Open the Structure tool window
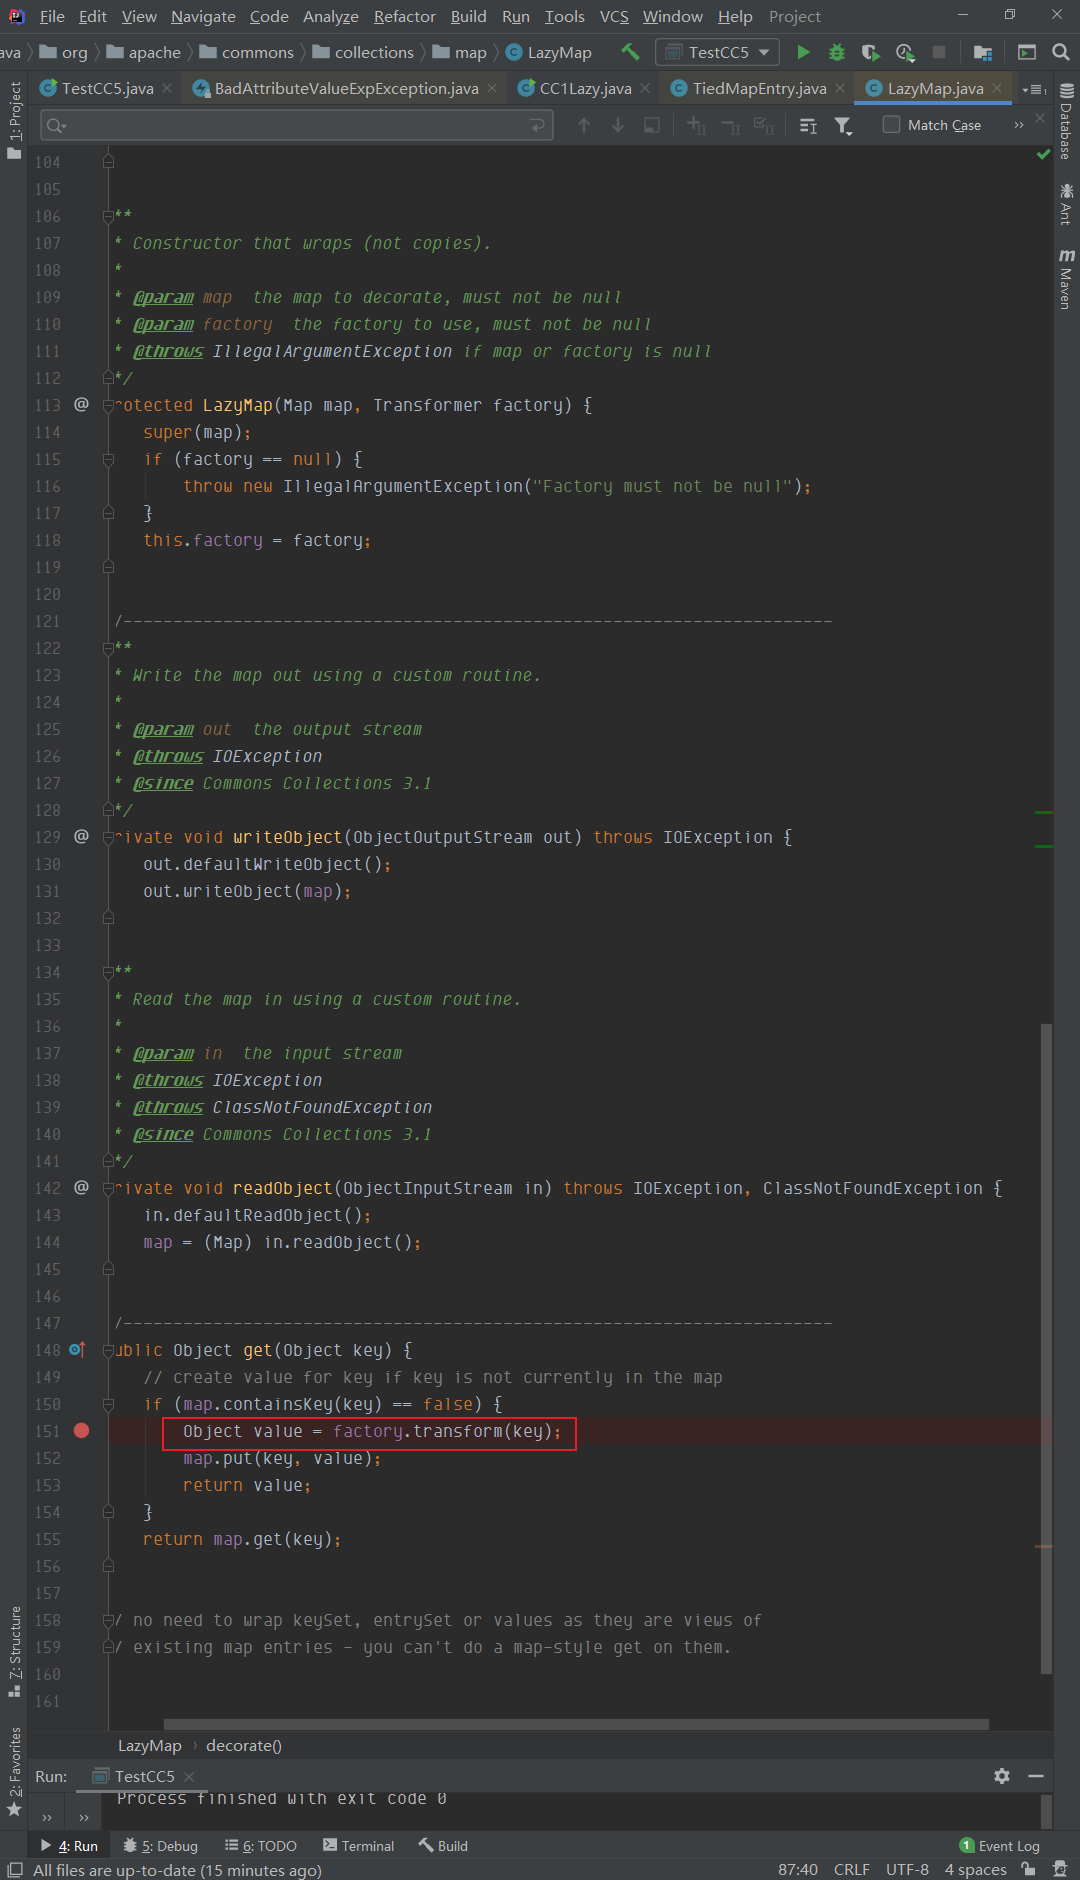This screenshot has height=1880, width=1080. click(x=14, y=1651)
